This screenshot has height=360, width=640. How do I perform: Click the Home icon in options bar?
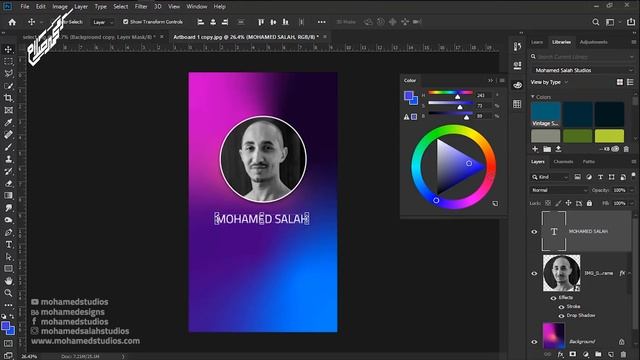(x=12, y=22)
